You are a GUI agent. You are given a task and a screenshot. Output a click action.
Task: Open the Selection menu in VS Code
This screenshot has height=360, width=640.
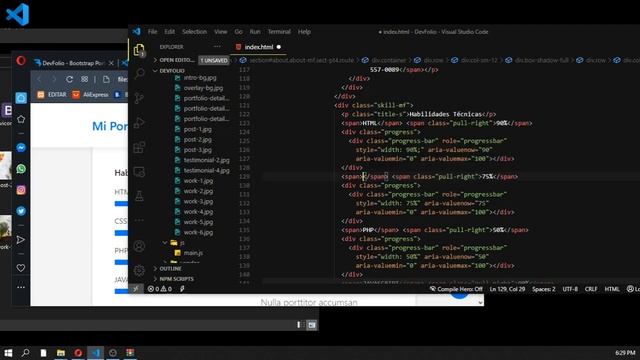click(x=194, y=32)
